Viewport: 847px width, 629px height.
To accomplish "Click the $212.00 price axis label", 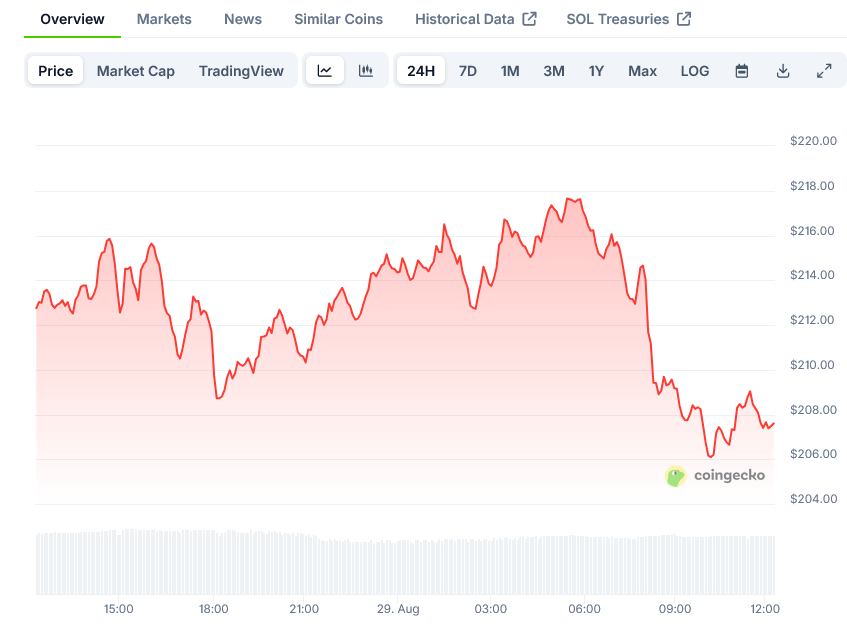I will tap(812, 320).
